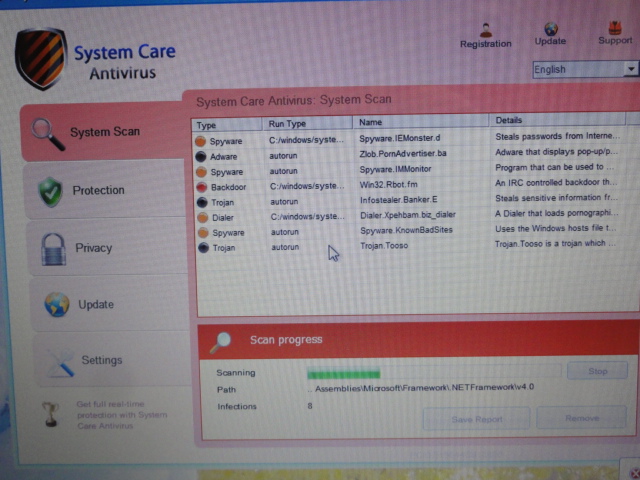Click the Support life vest icon

[x=615, y=28]
